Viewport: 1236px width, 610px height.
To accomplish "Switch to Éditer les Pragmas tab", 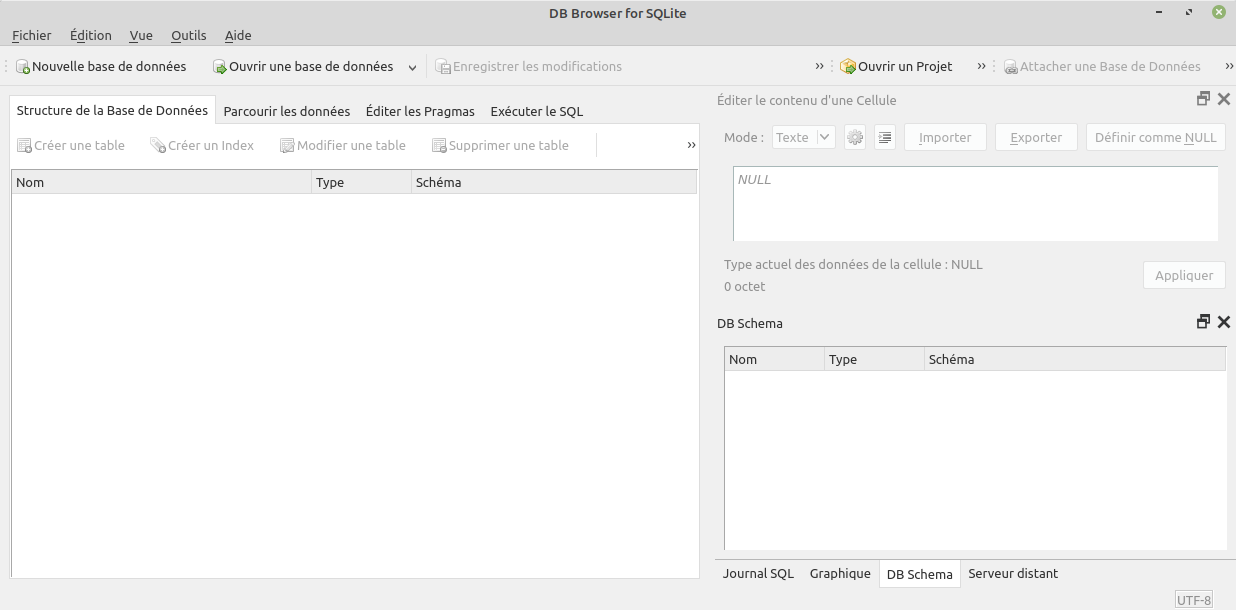I will pos(420,111).
